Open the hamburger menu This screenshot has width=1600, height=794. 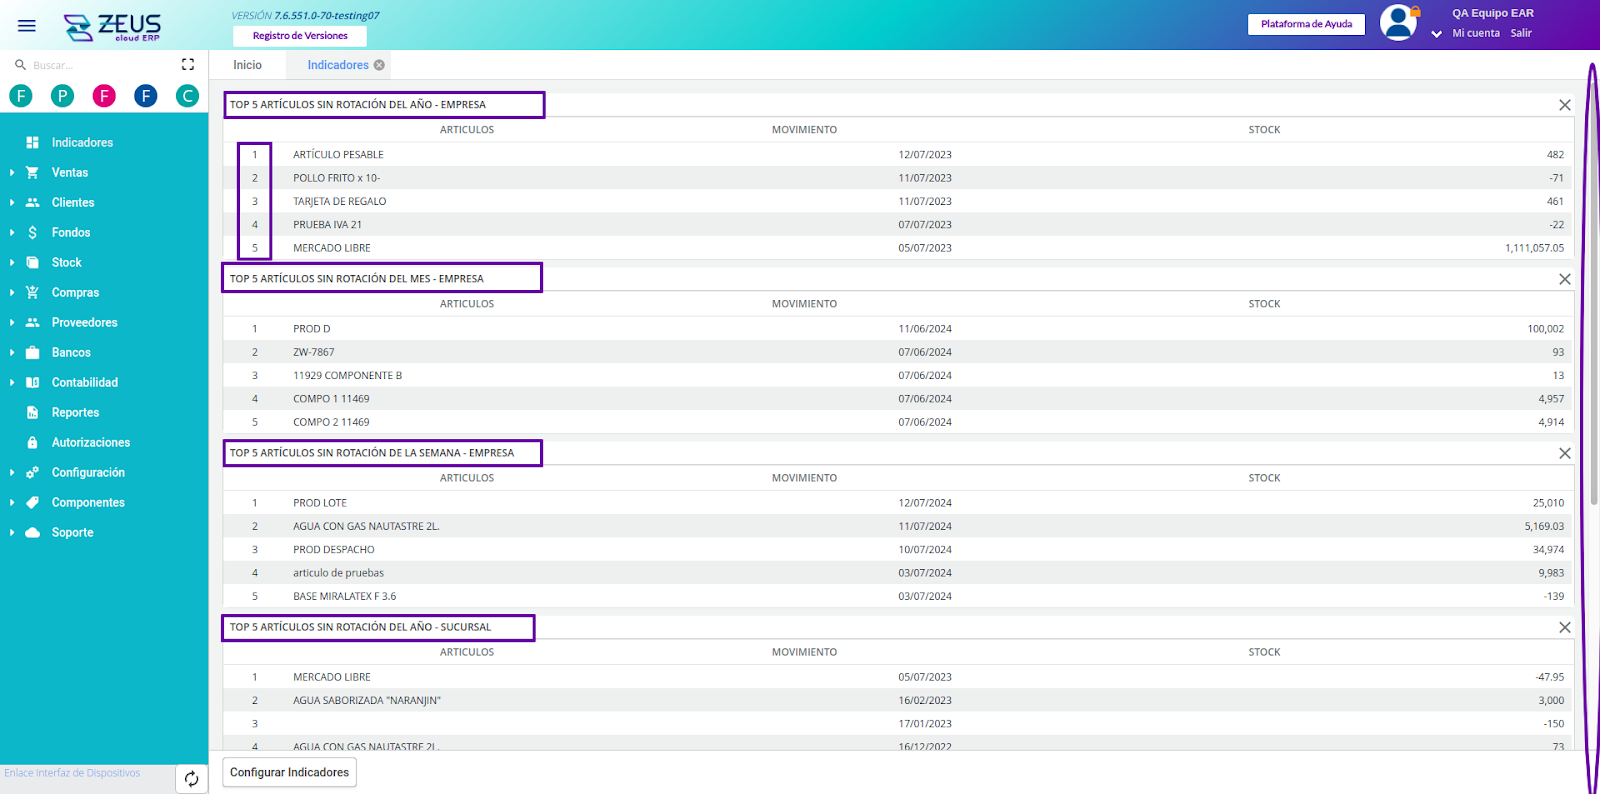click(x=27, y=26)
